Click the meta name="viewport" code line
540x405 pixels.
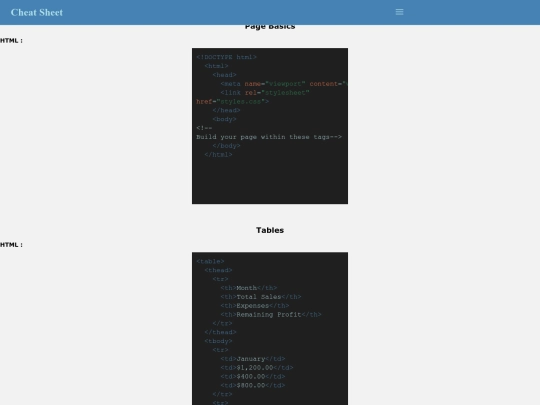coord(284,84)
